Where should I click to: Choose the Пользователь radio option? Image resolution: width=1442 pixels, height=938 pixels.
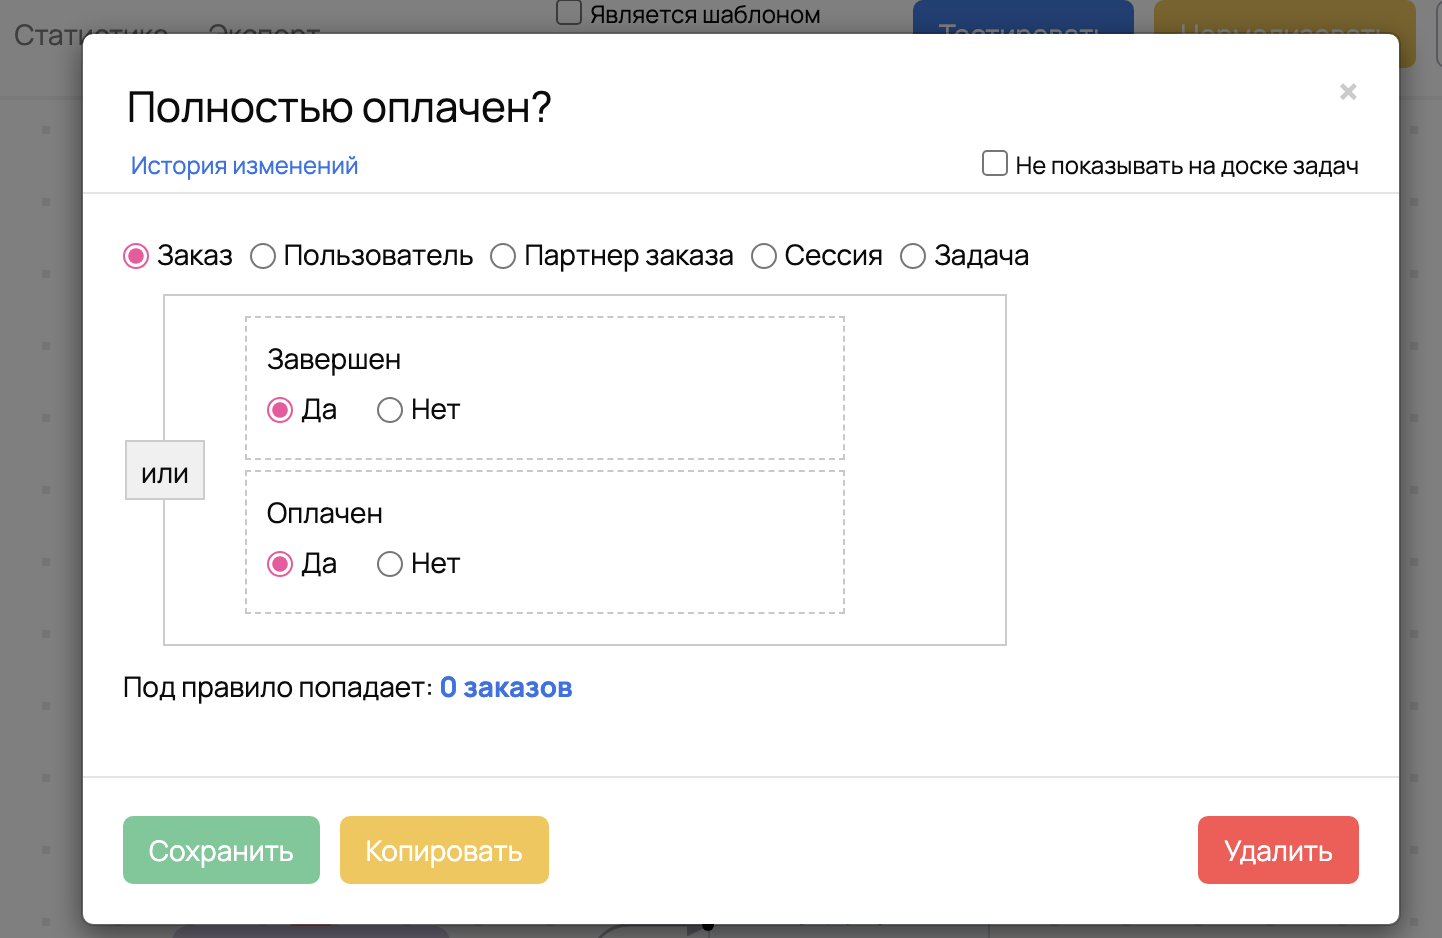pyautogui.click(x=263, y=257)
